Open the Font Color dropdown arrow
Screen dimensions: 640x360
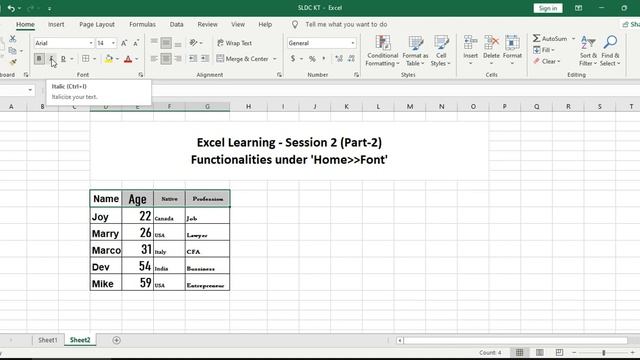tap(137, 59)
